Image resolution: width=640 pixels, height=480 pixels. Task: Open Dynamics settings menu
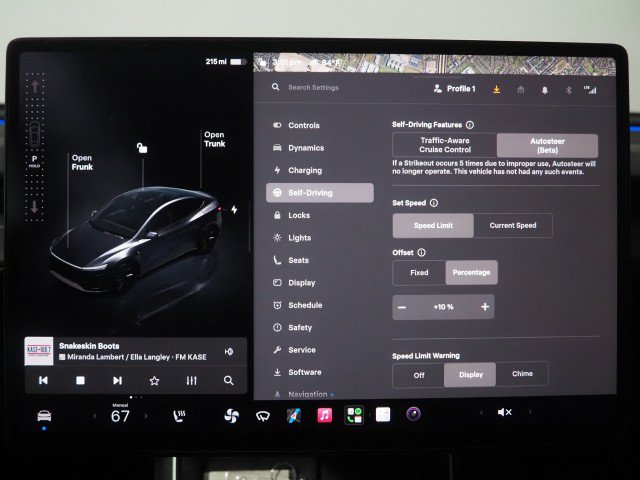pyautogui.click(x=320, y=148)
